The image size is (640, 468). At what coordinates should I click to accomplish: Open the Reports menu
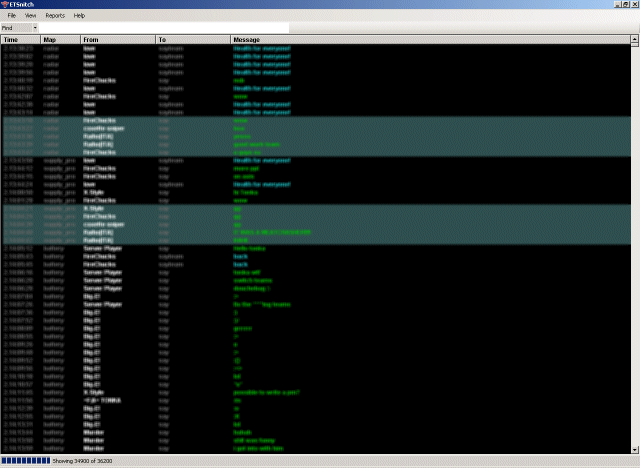[55, 16]
